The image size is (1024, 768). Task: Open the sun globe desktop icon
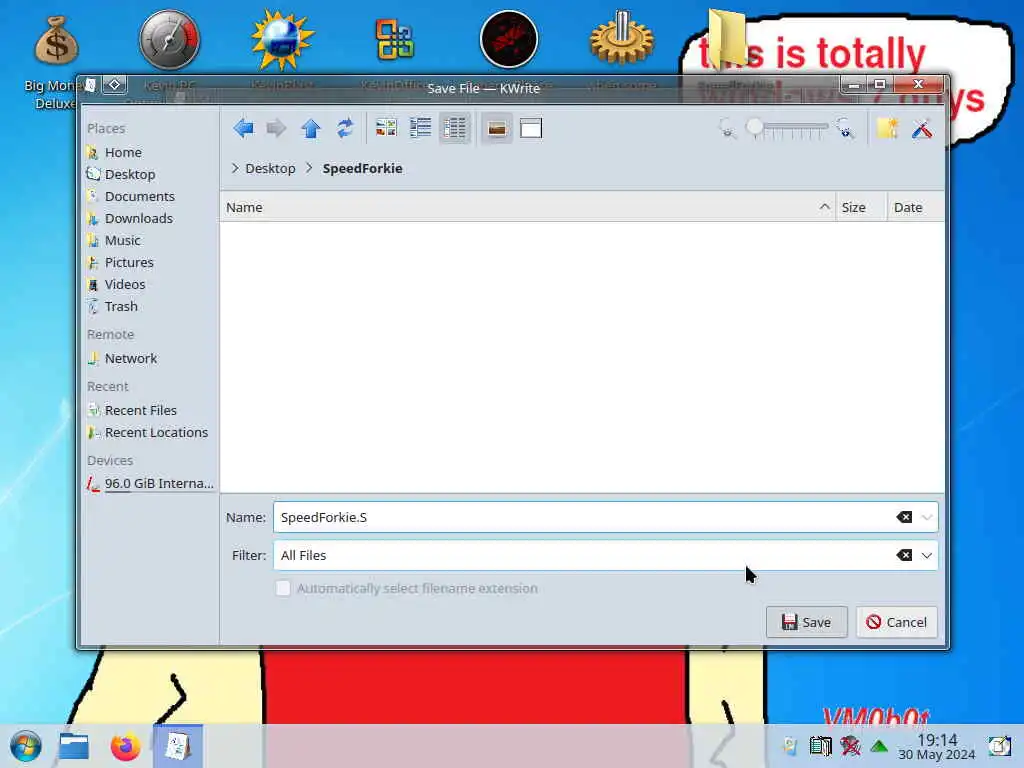282,40
